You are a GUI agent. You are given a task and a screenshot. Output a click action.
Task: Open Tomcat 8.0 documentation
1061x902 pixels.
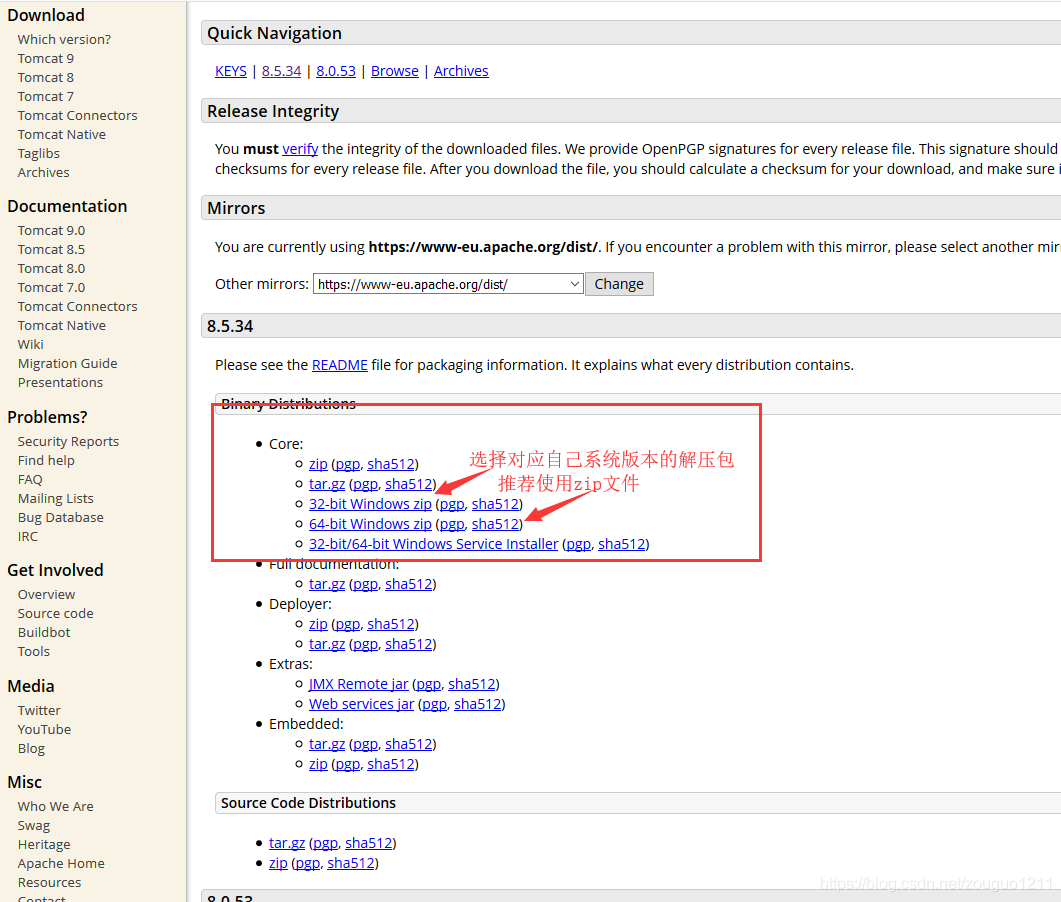click(x=51, y=269)
